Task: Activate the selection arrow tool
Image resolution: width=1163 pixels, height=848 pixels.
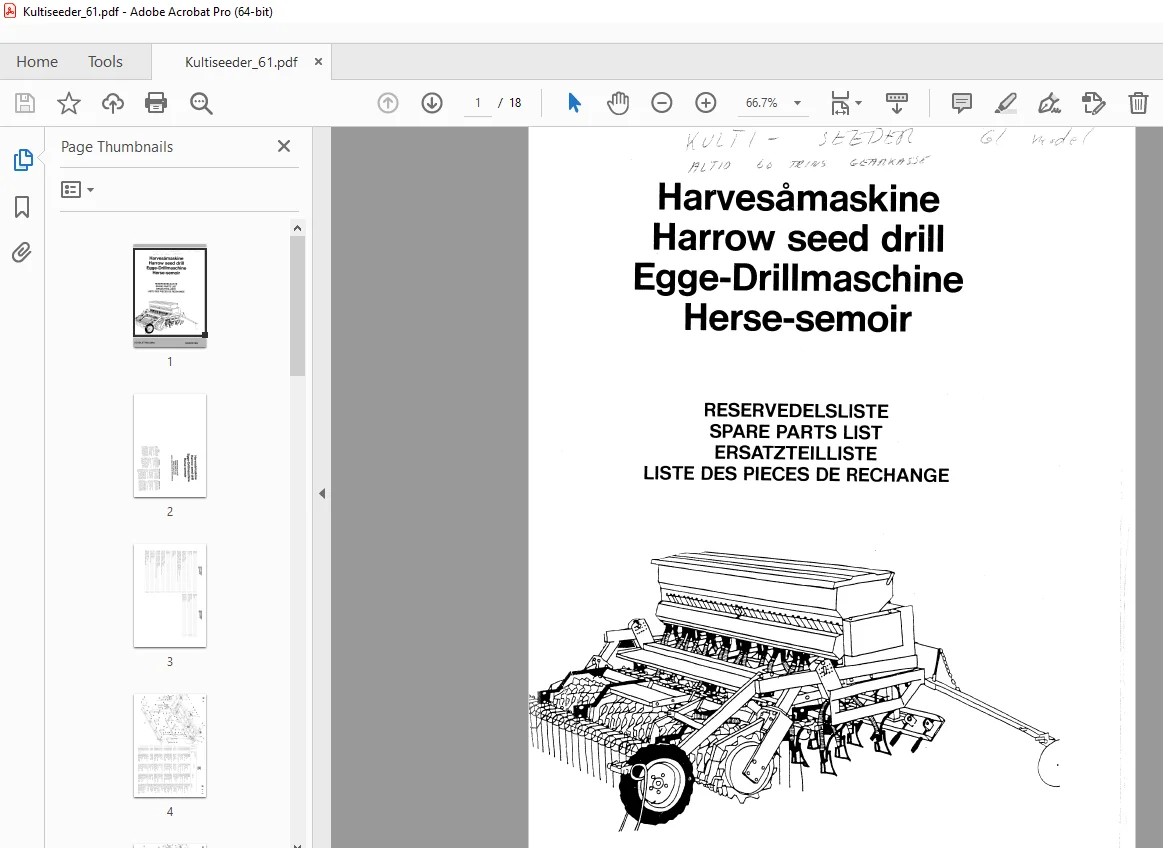Action: (574, 103)
